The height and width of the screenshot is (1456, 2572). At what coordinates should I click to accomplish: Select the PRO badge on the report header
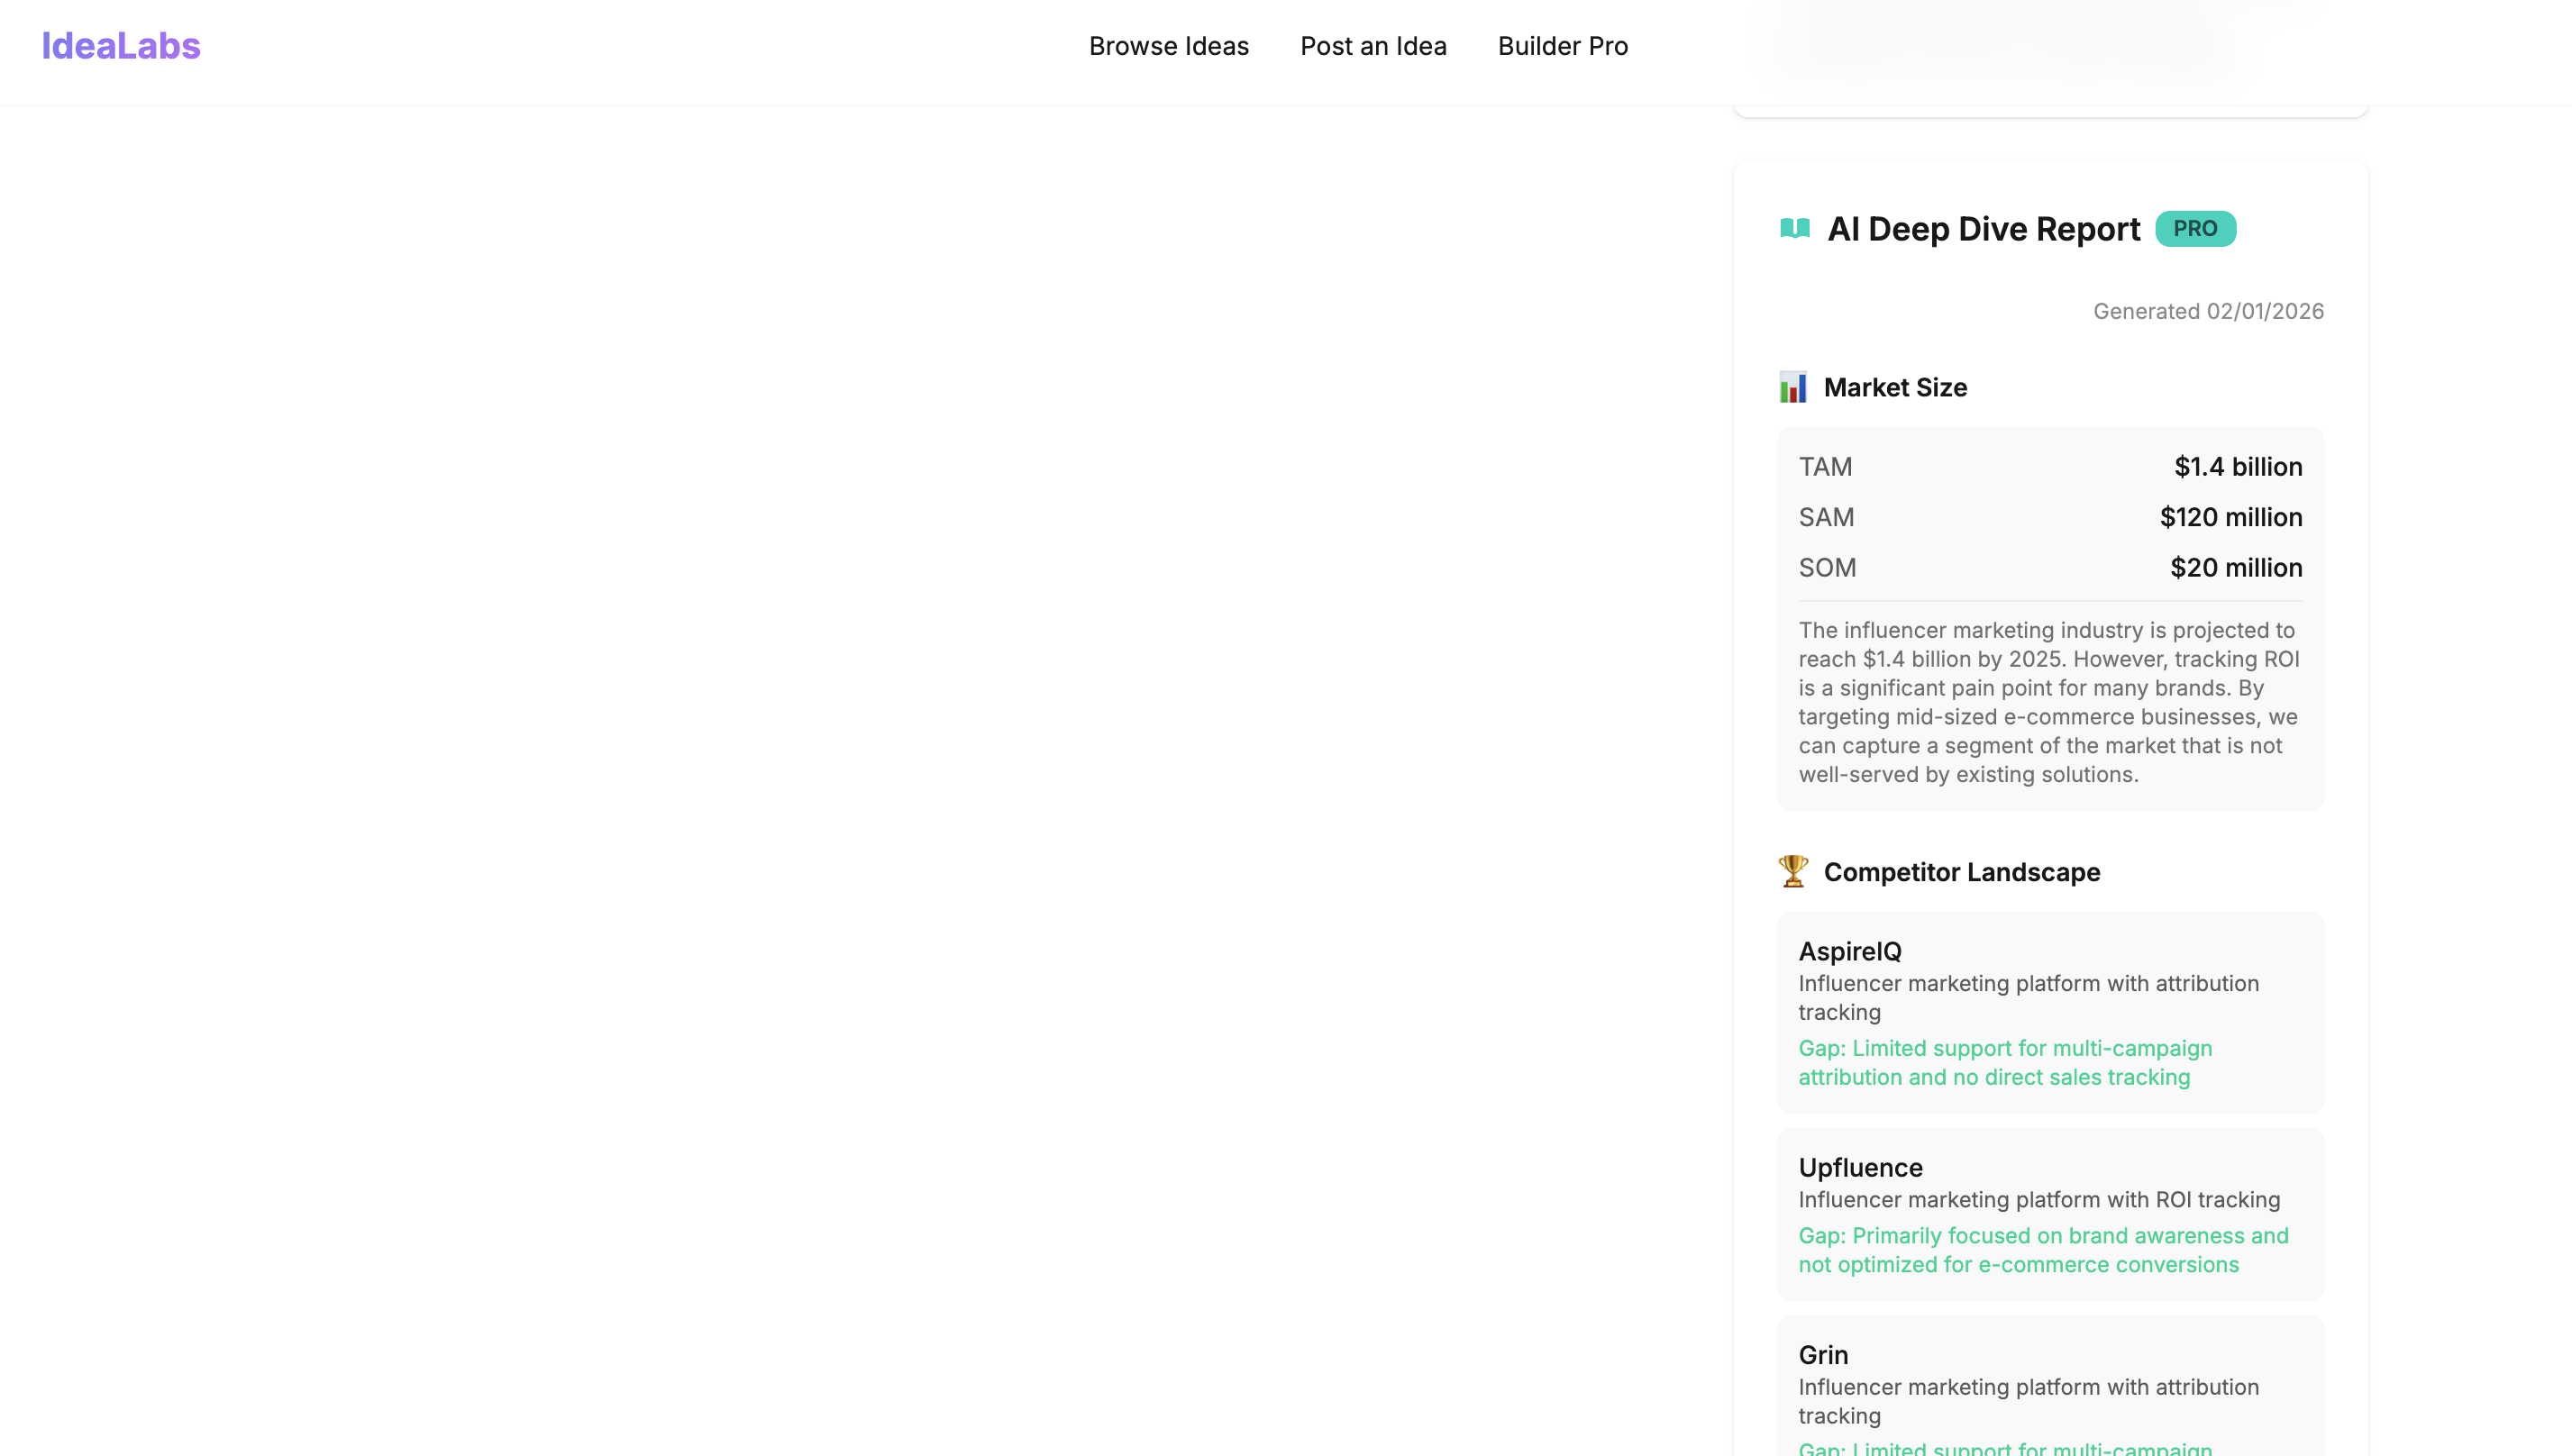coord(2196,228)
